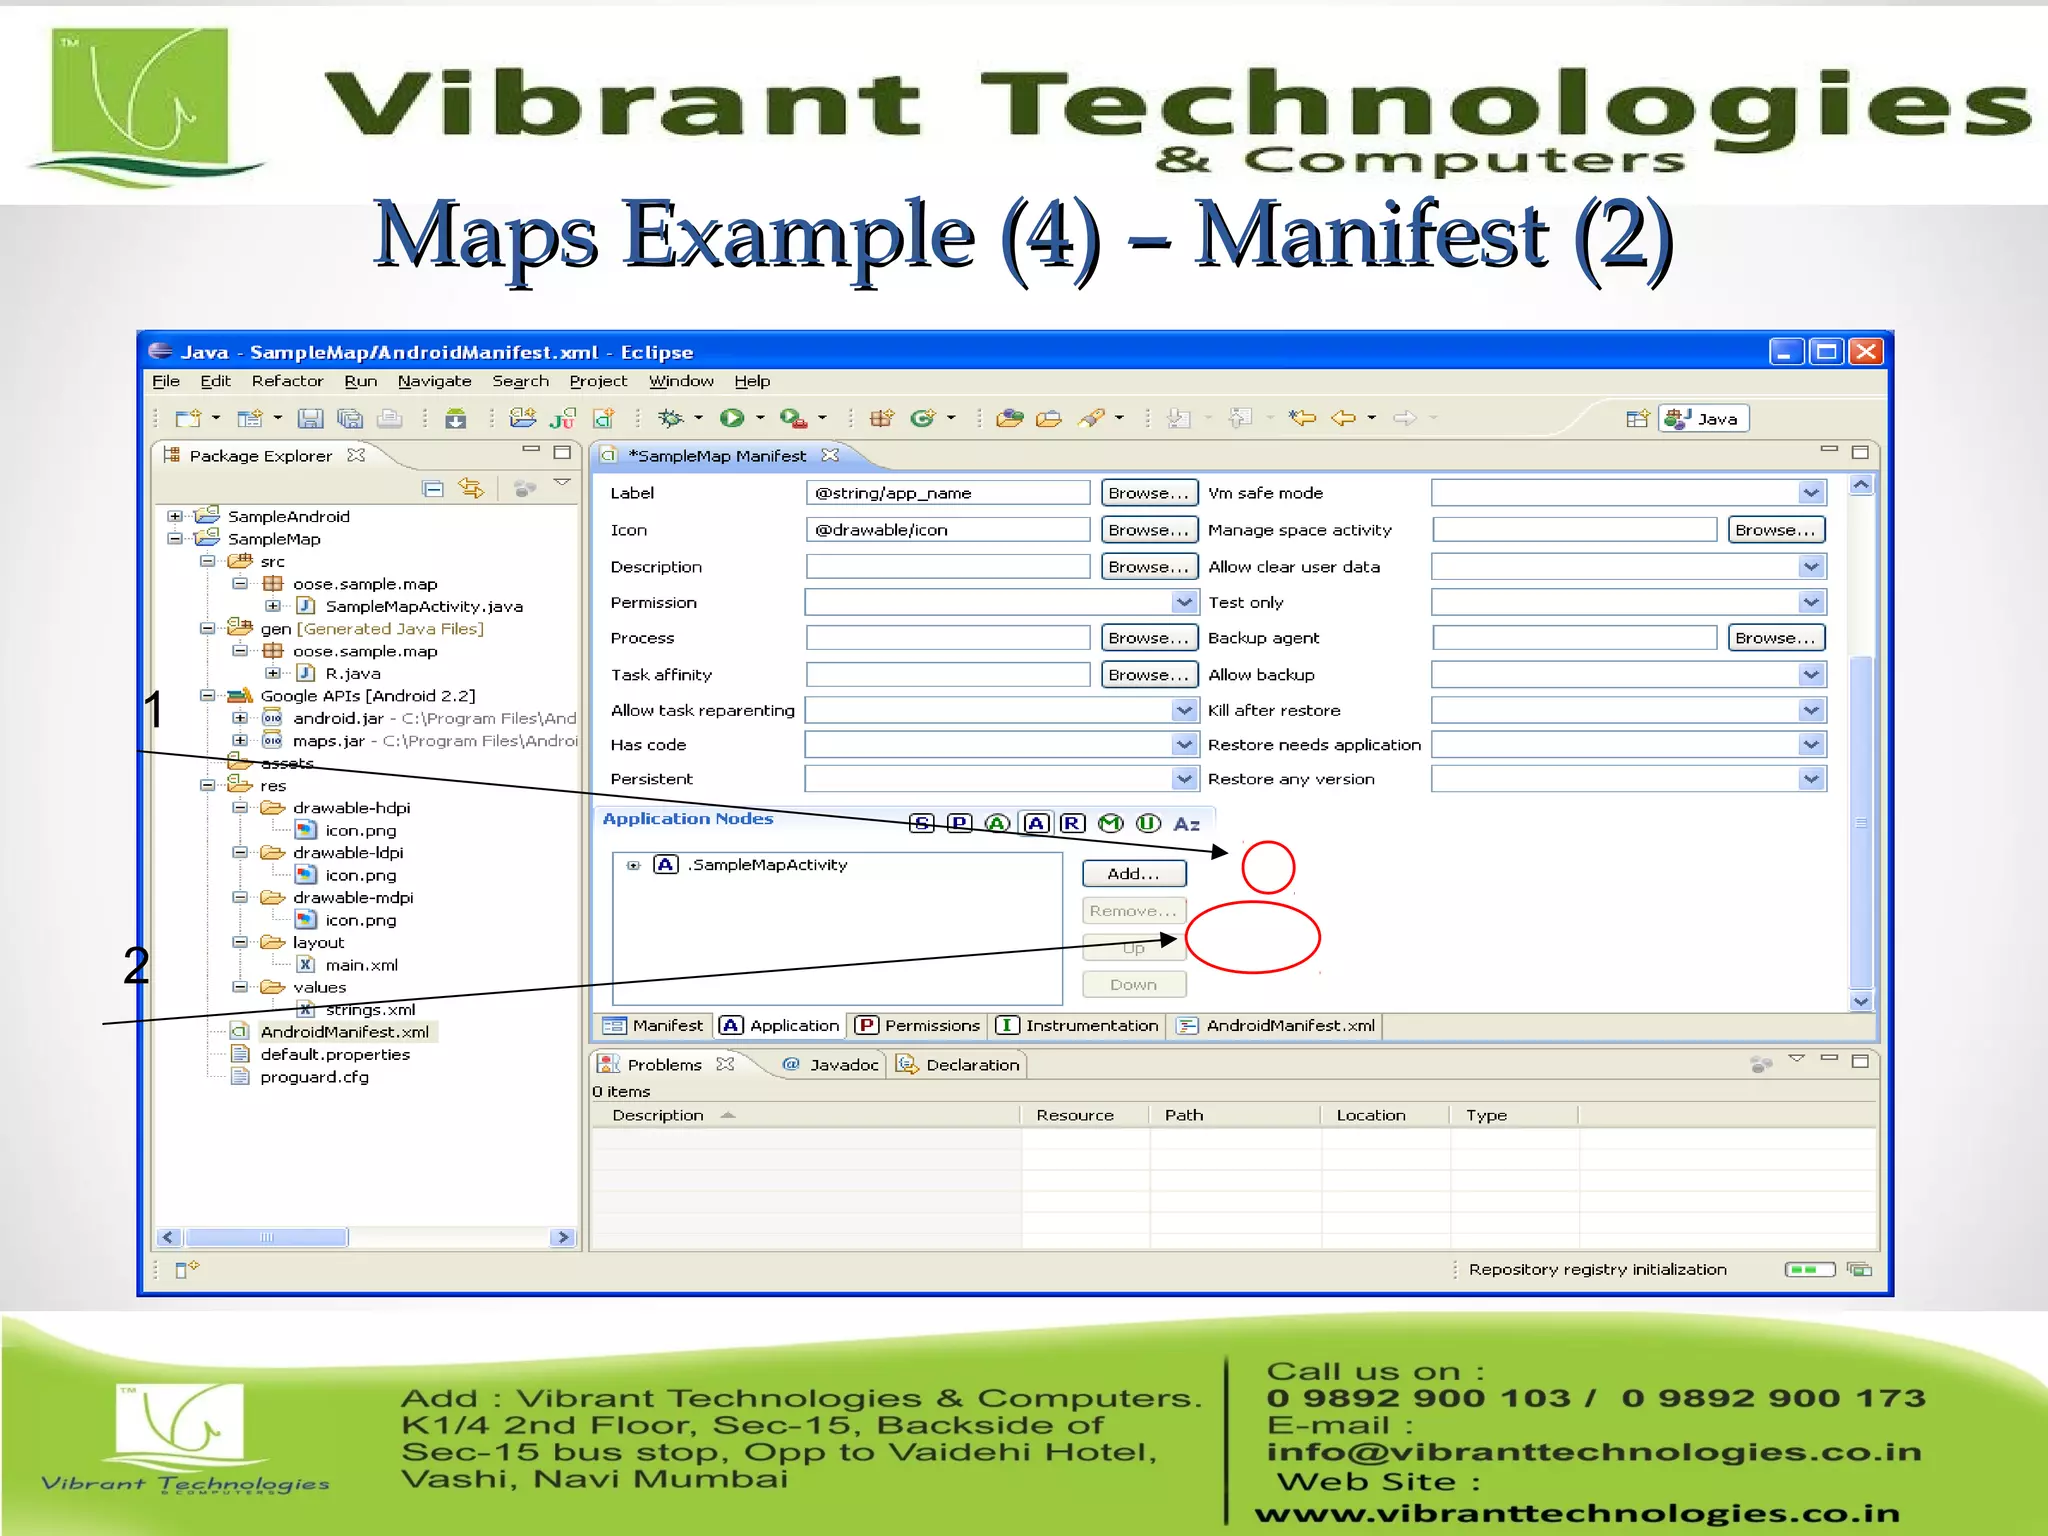Image resolution: width=2048 pixels, height=1536 pixels.
Task: Open the Refactor menu
Action: click(x=287, y=381)
